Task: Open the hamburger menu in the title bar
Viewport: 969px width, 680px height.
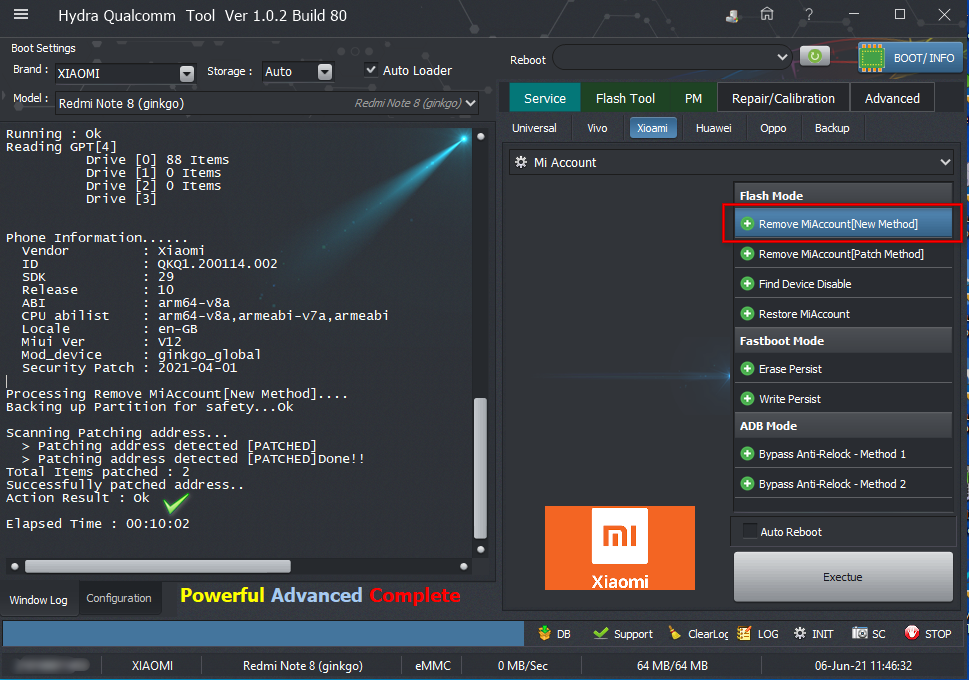Action: pos(20,15)
